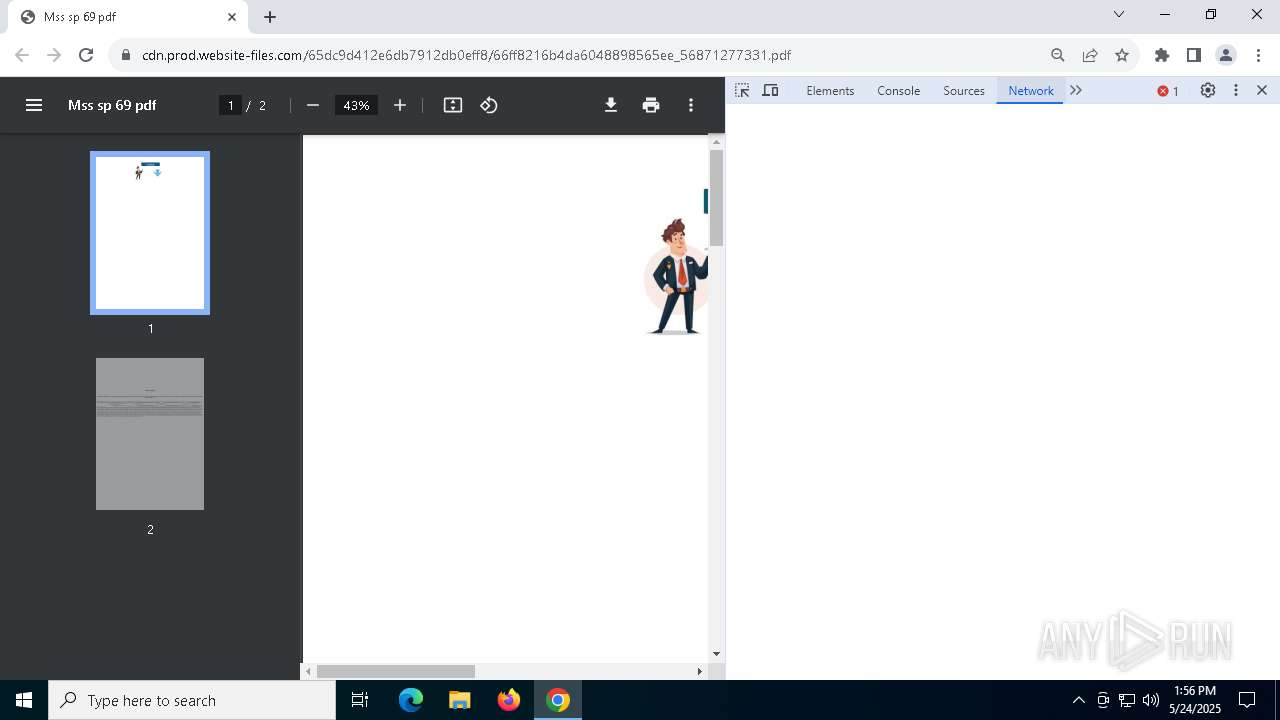
Task: Open File Explorer from taskbar
Action: pos(459,700)
